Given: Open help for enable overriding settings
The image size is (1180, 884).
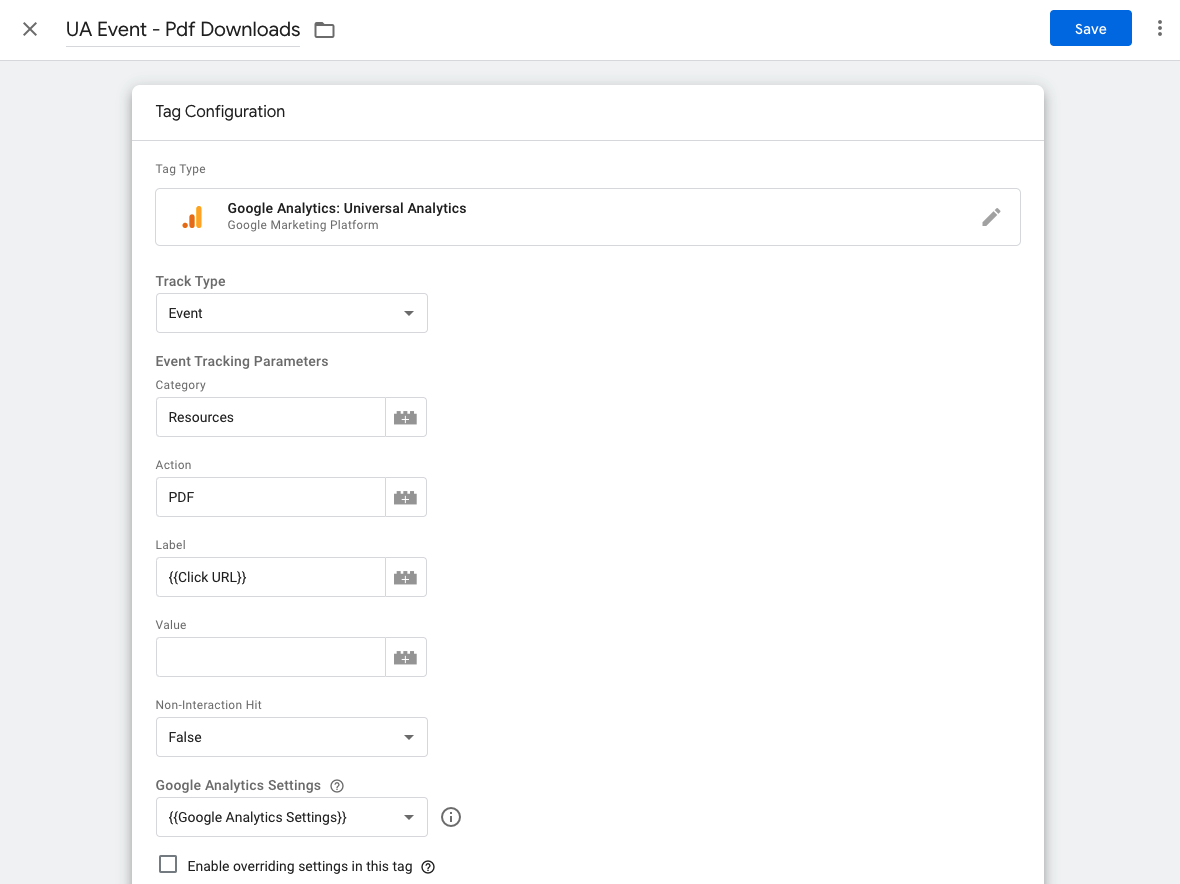Looking at the screenshot, I should pos(428,867).
